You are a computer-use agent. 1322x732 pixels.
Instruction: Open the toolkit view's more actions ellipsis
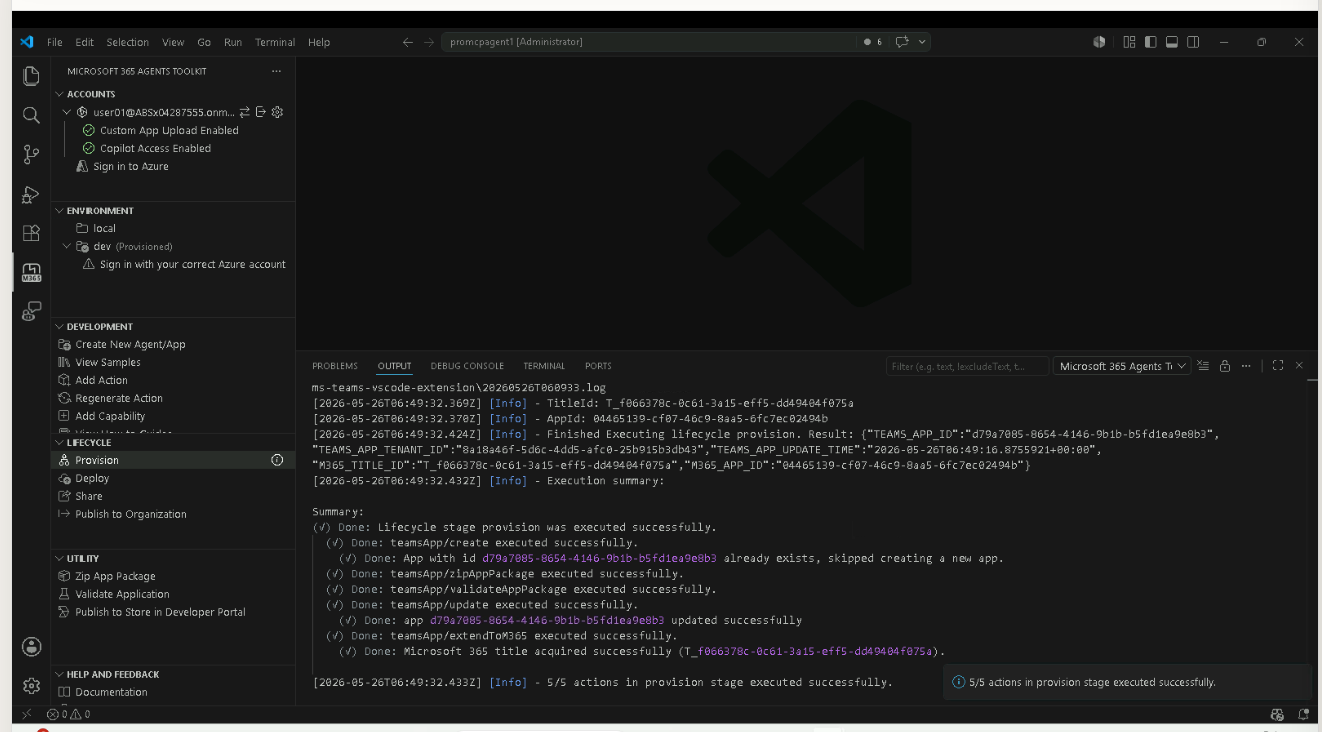click(x=277, y=71)
